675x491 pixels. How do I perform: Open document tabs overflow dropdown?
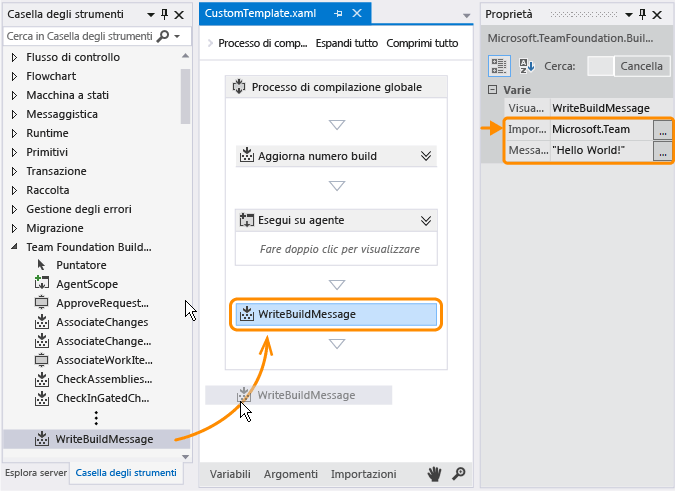(x=466, y=15)
